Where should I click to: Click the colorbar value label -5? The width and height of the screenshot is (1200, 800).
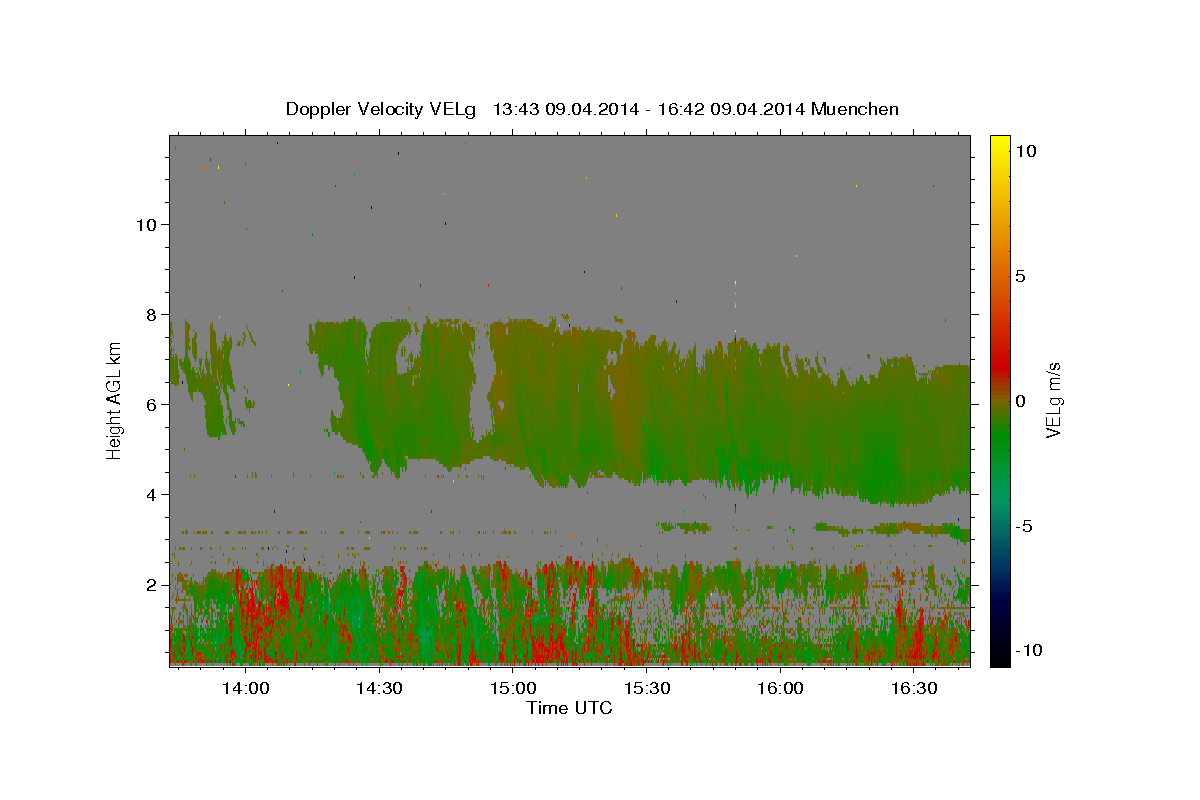1023,526
